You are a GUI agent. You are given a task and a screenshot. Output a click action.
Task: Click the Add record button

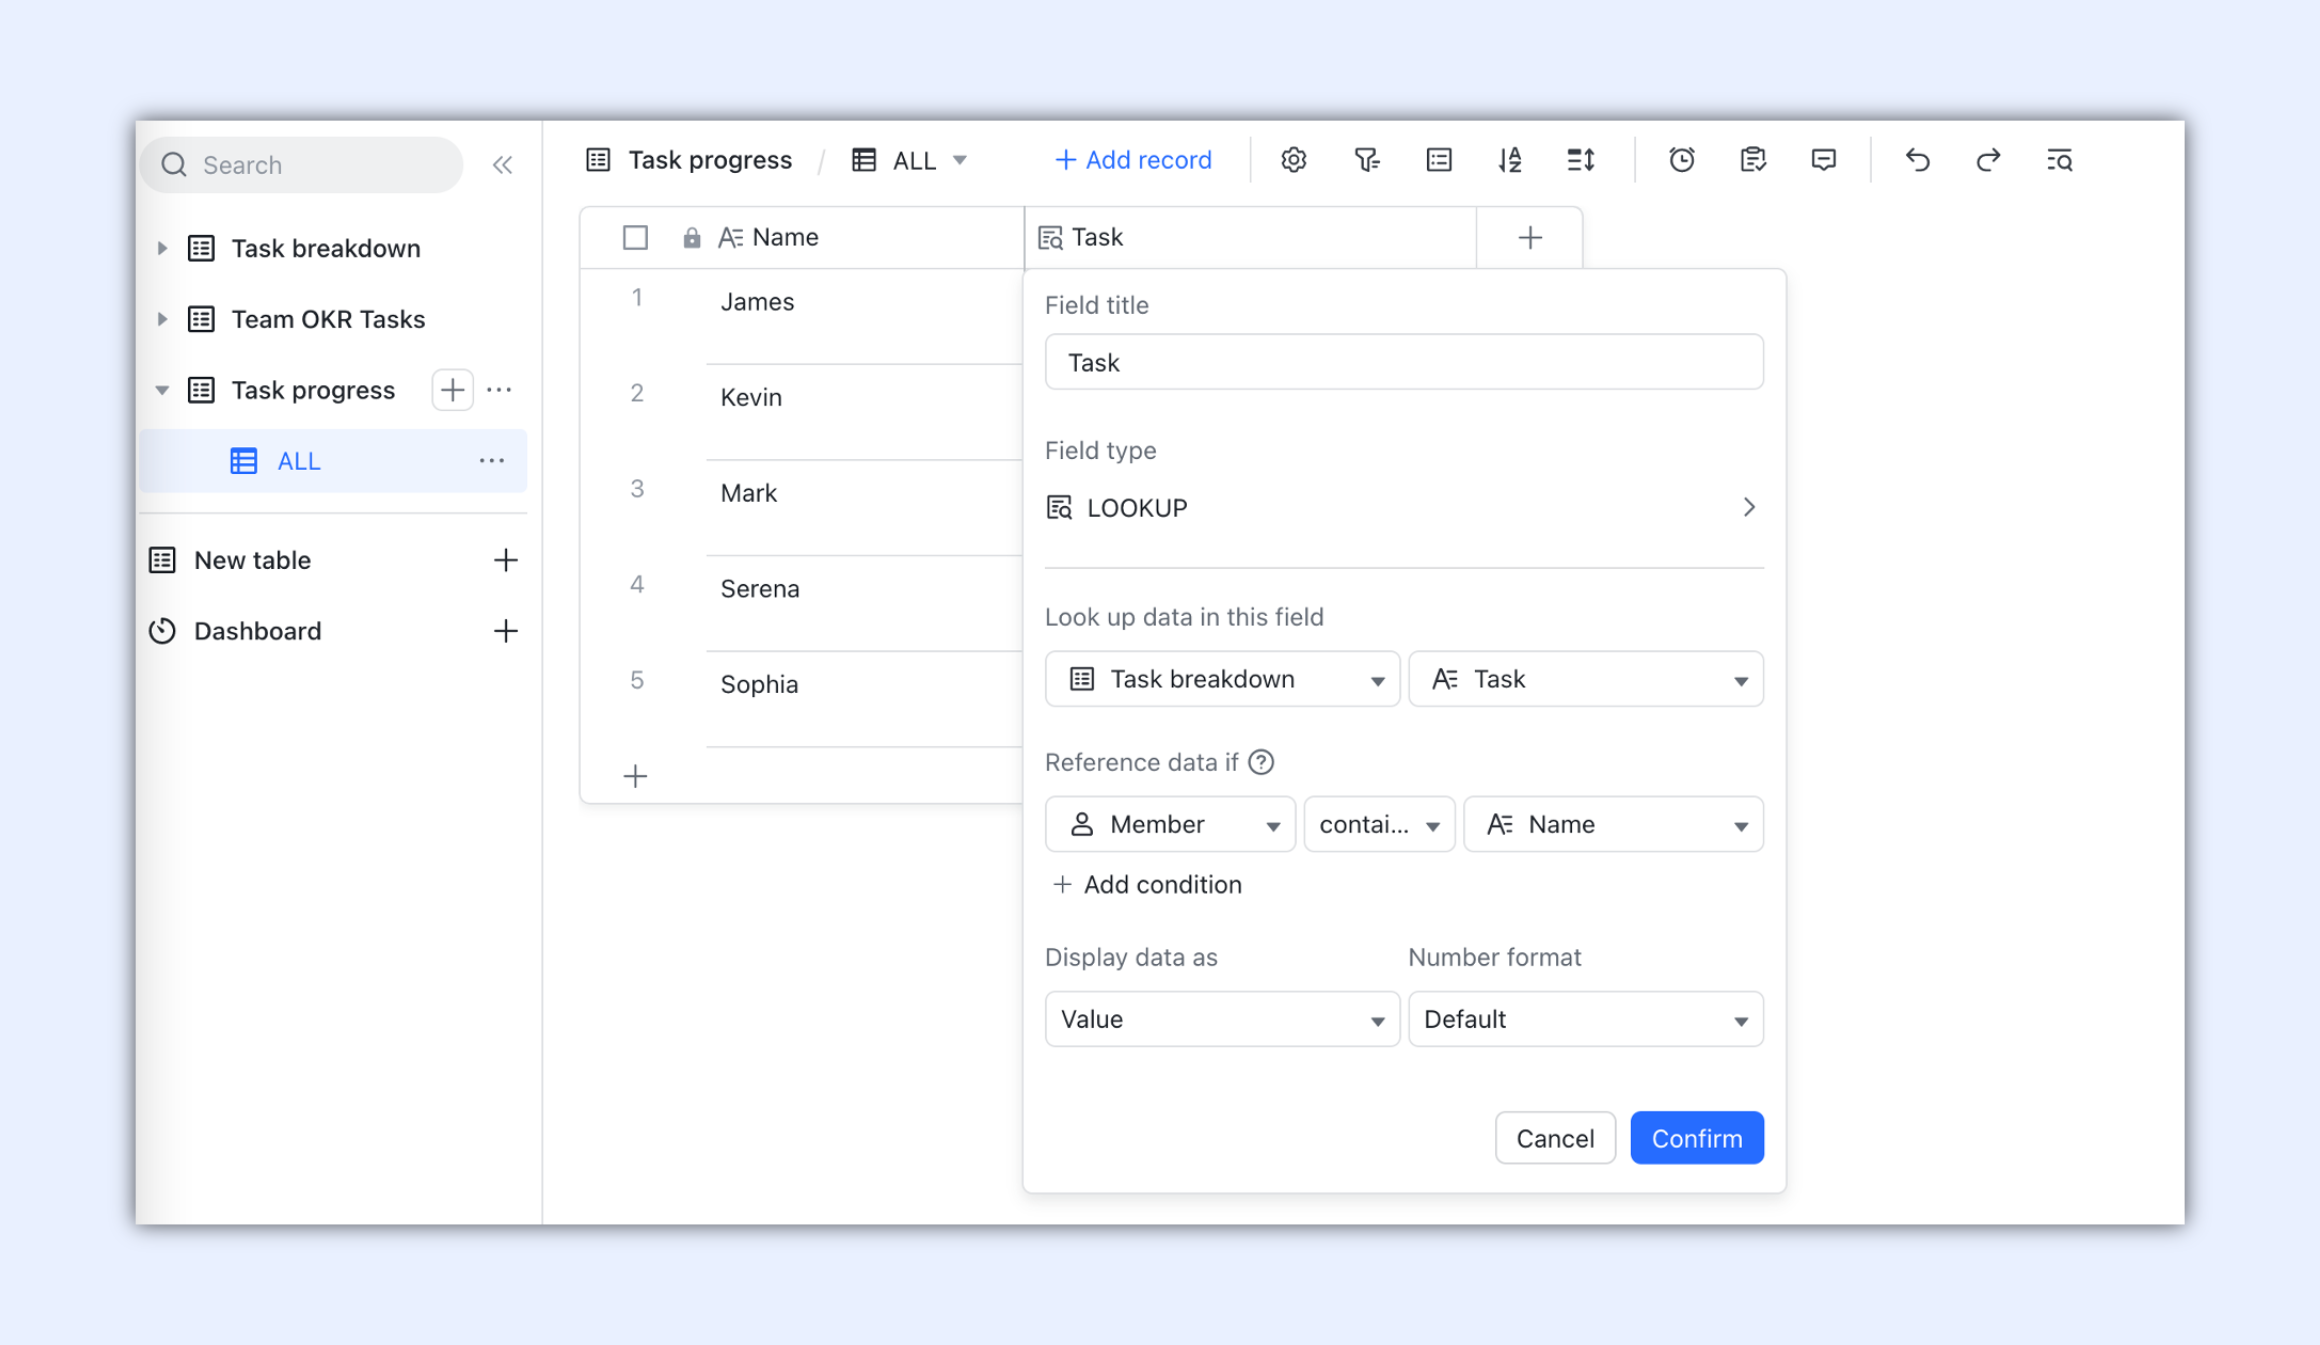coord(1133,160)
